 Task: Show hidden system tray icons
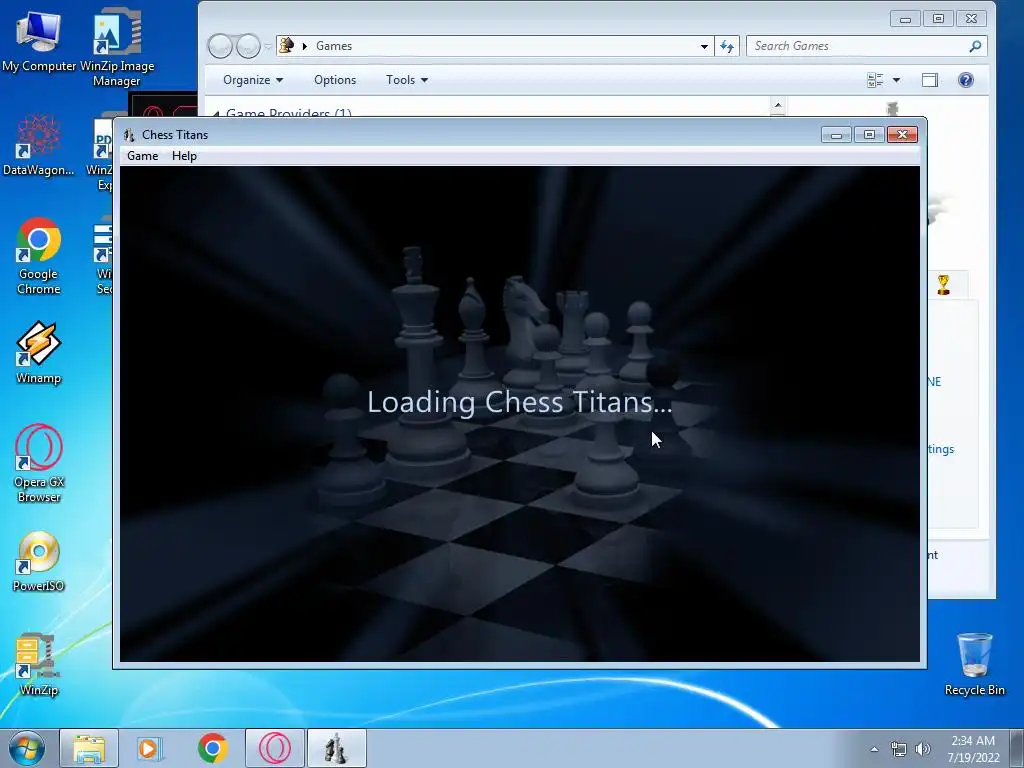point(874,749)
